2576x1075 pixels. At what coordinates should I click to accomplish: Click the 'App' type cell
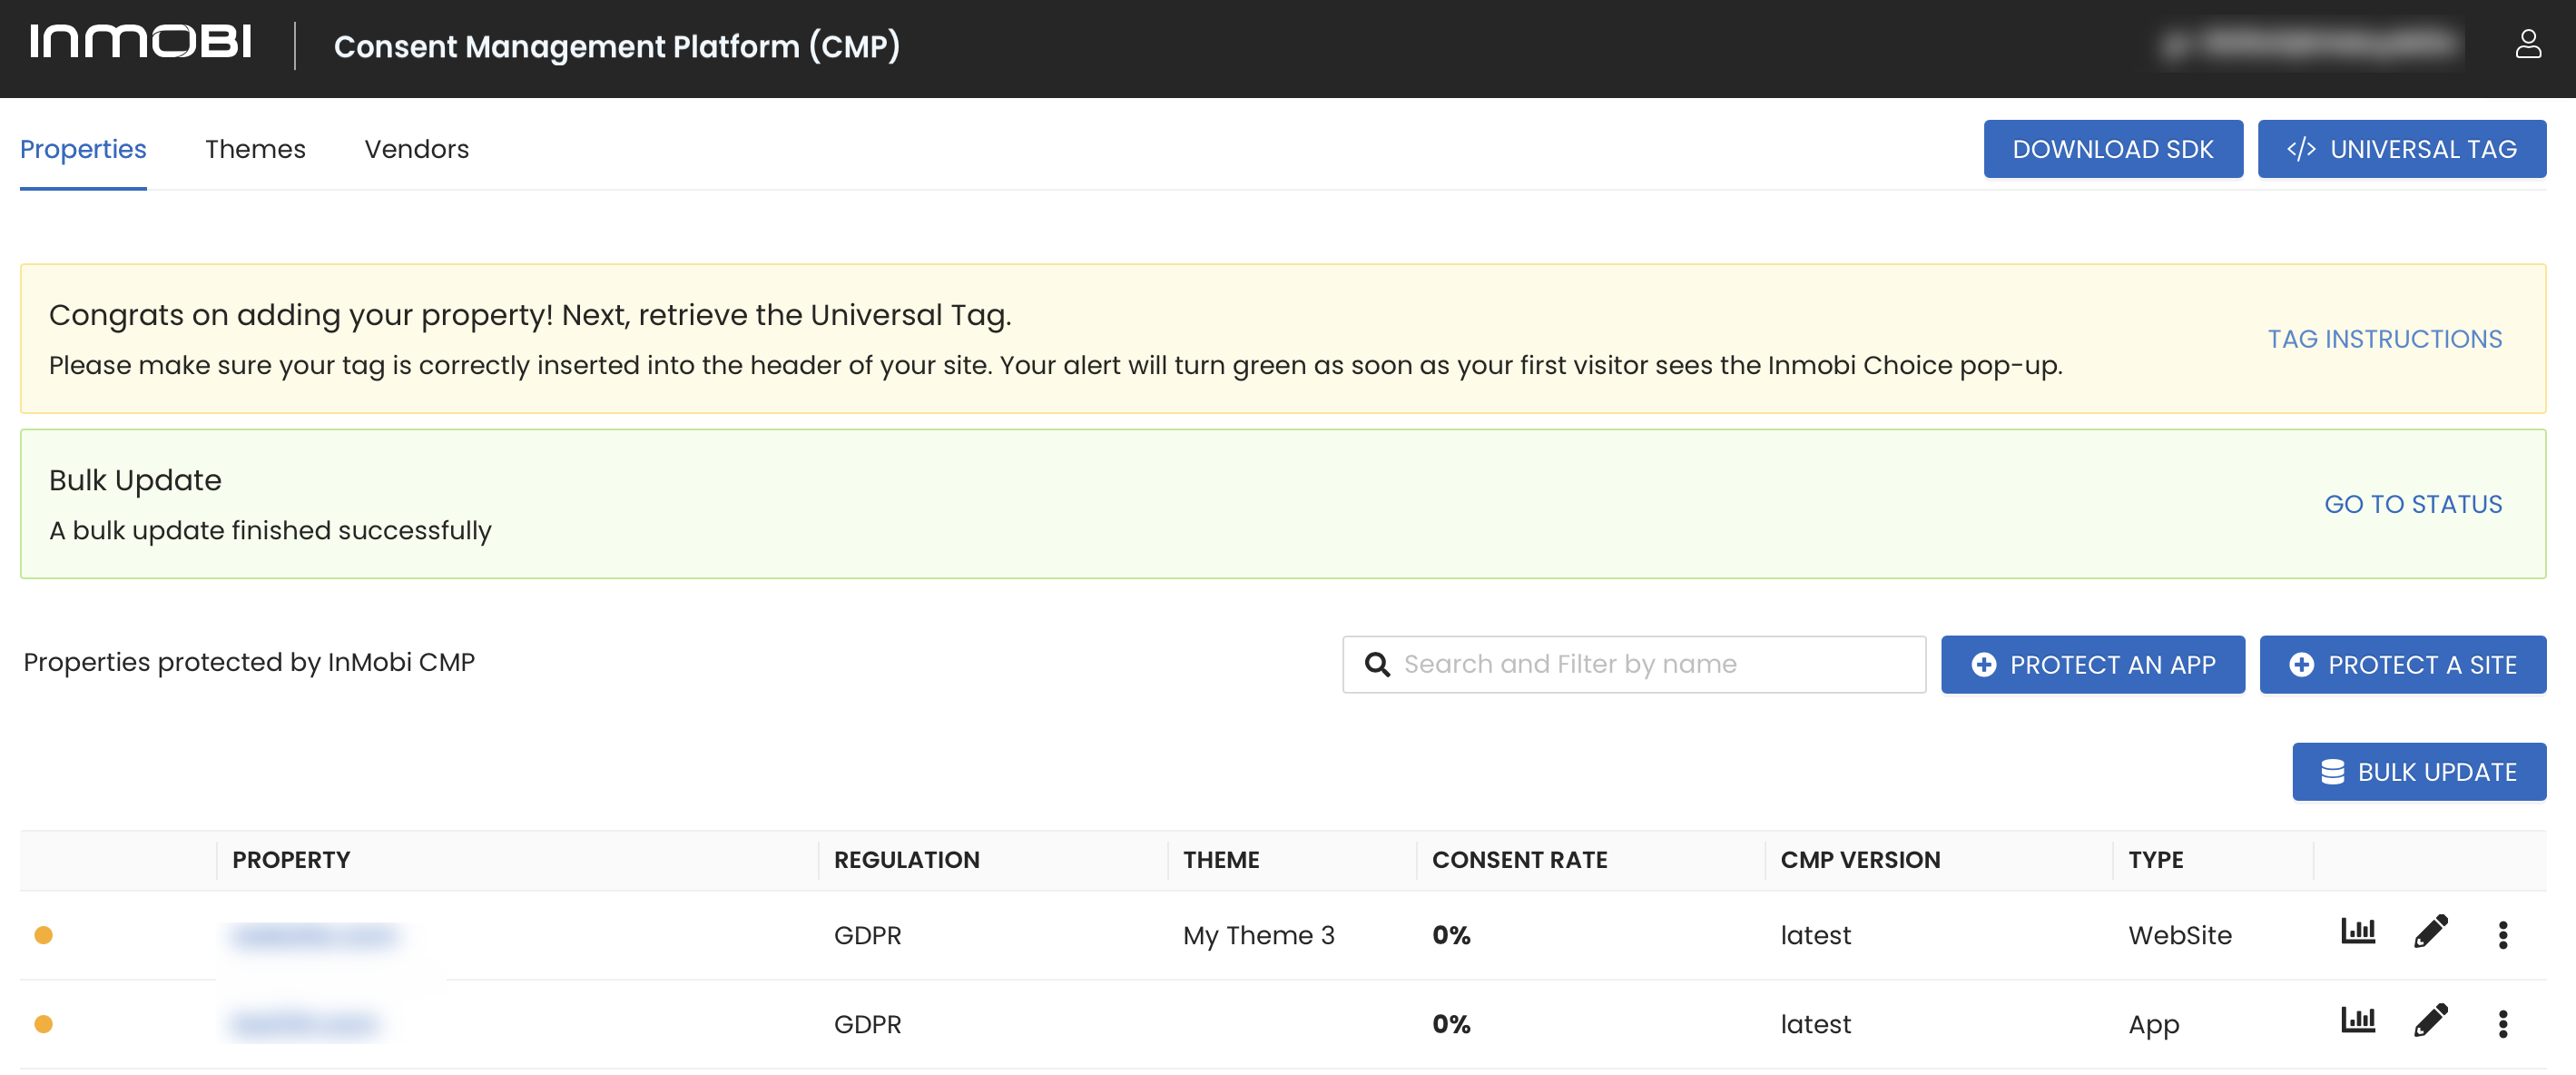[2153, 1024]
